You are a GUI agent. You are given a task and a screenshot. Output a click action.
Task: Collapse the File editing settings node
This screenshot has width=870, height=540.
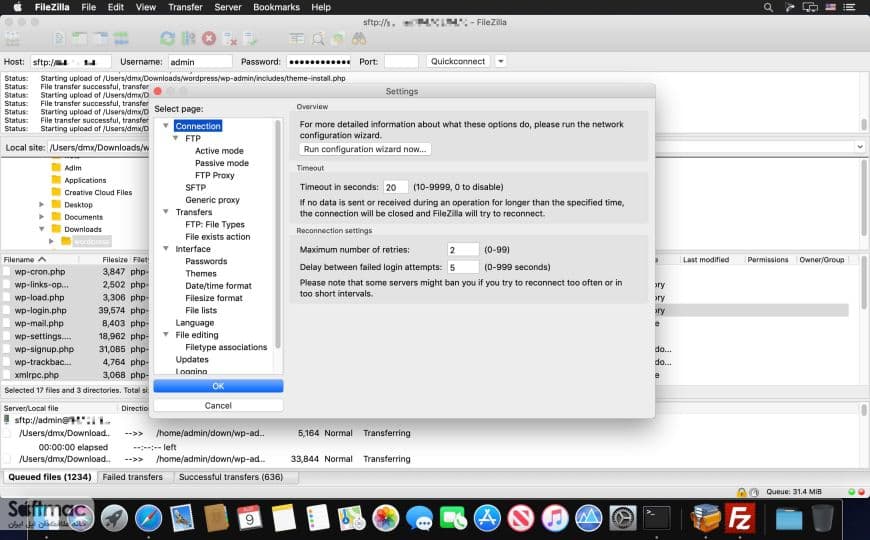click(165, 335)
